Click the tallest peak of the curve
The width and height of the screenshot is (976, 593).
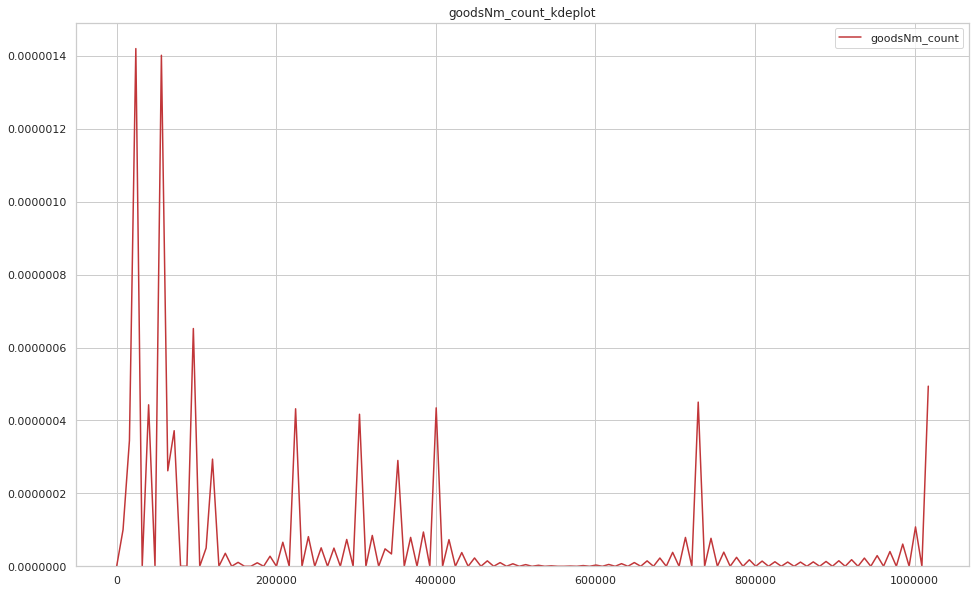[136, 49]
